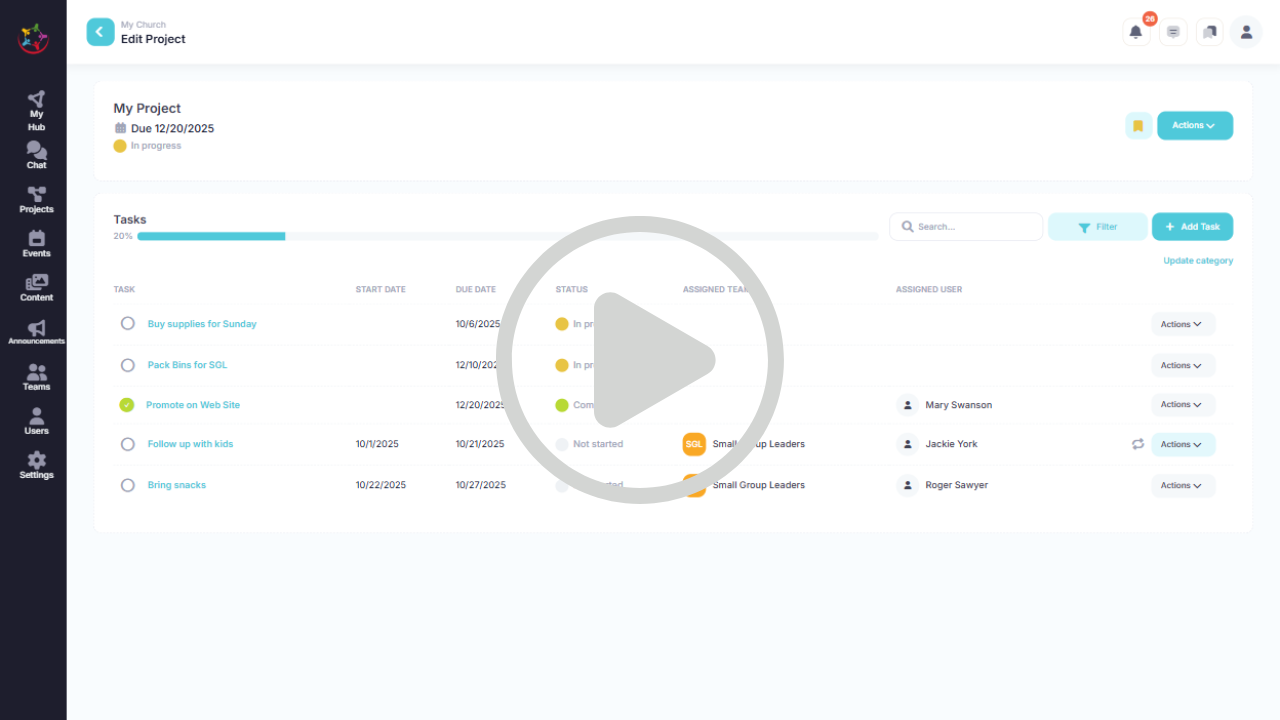Image resolution: width=1280 pixels, height=720 pixels.
Task: Click the Add Task button
Action: tap(1192, 227)
